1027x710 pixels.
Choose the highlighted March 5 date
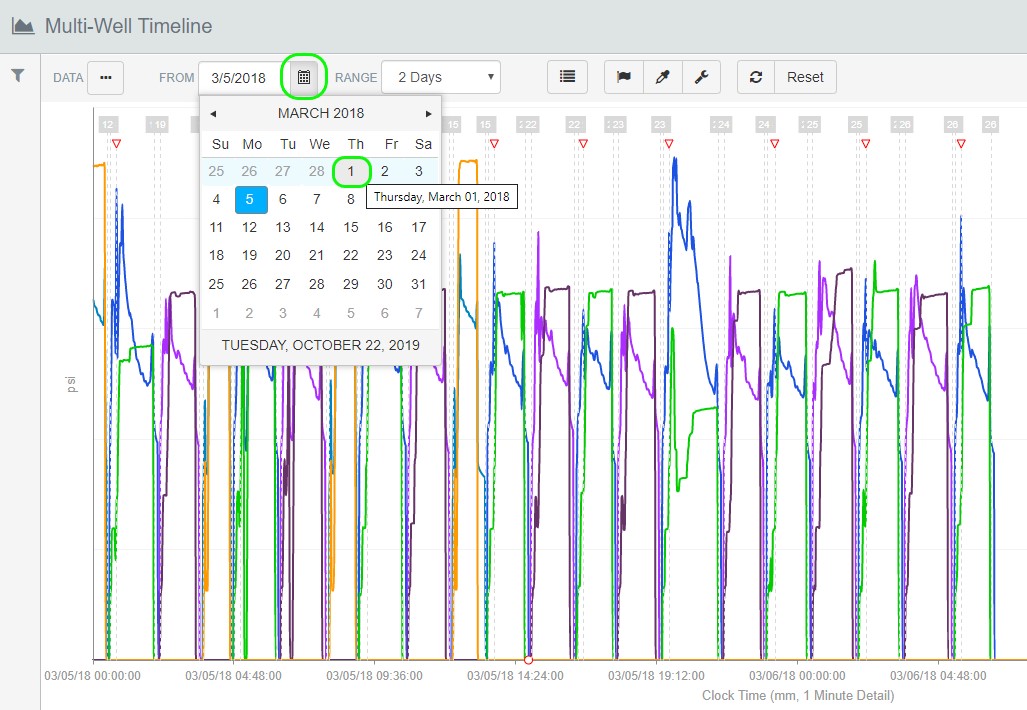(251, 199)
